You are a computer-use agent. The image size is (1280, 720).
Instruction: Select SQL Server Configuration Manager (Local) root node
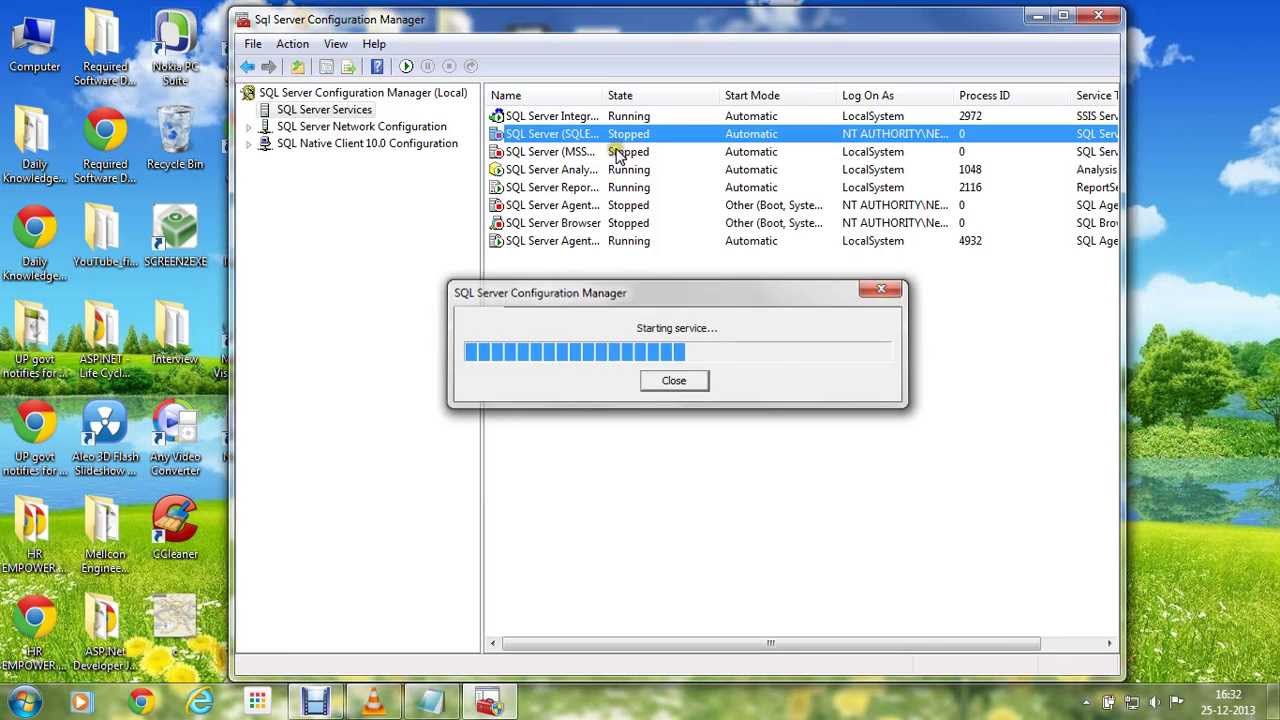(363, 93)
